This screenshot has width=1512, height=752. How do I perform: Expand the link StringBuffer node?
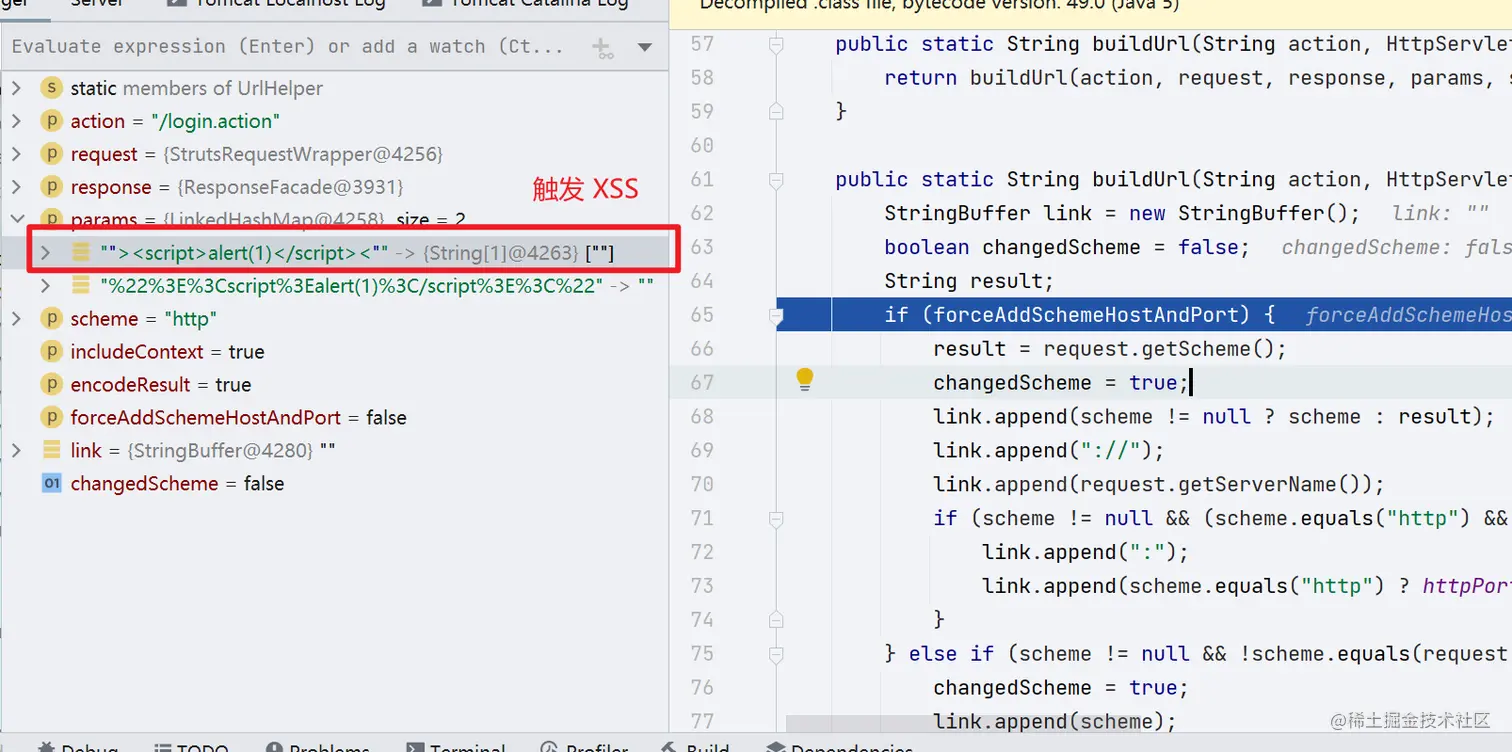coord(16,451)
